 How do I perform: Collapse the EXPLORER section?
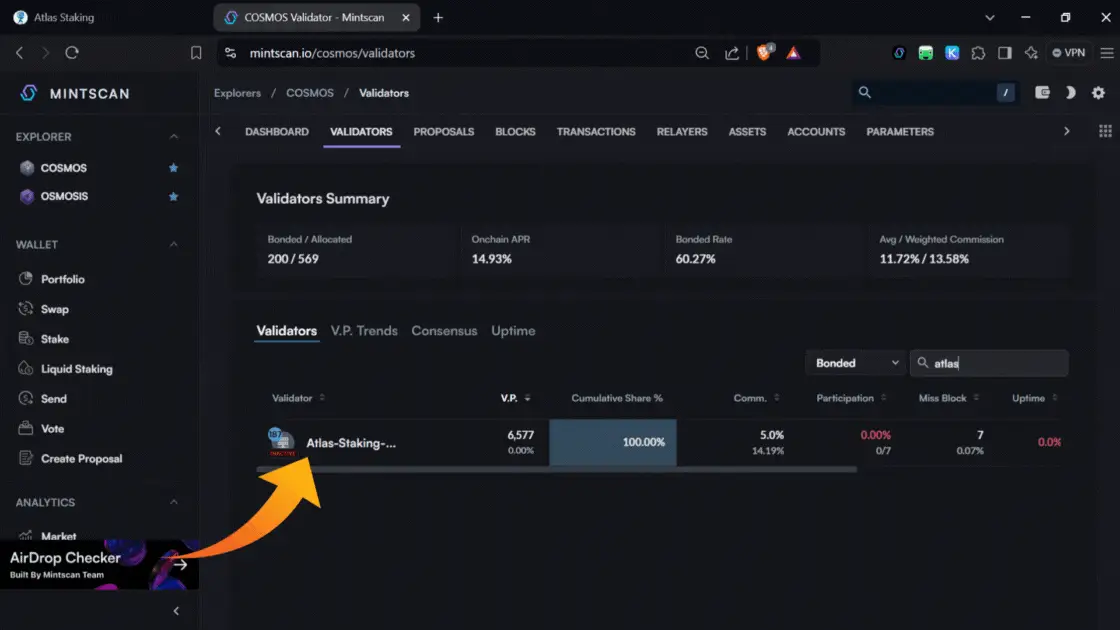click(x=173, y=137)
